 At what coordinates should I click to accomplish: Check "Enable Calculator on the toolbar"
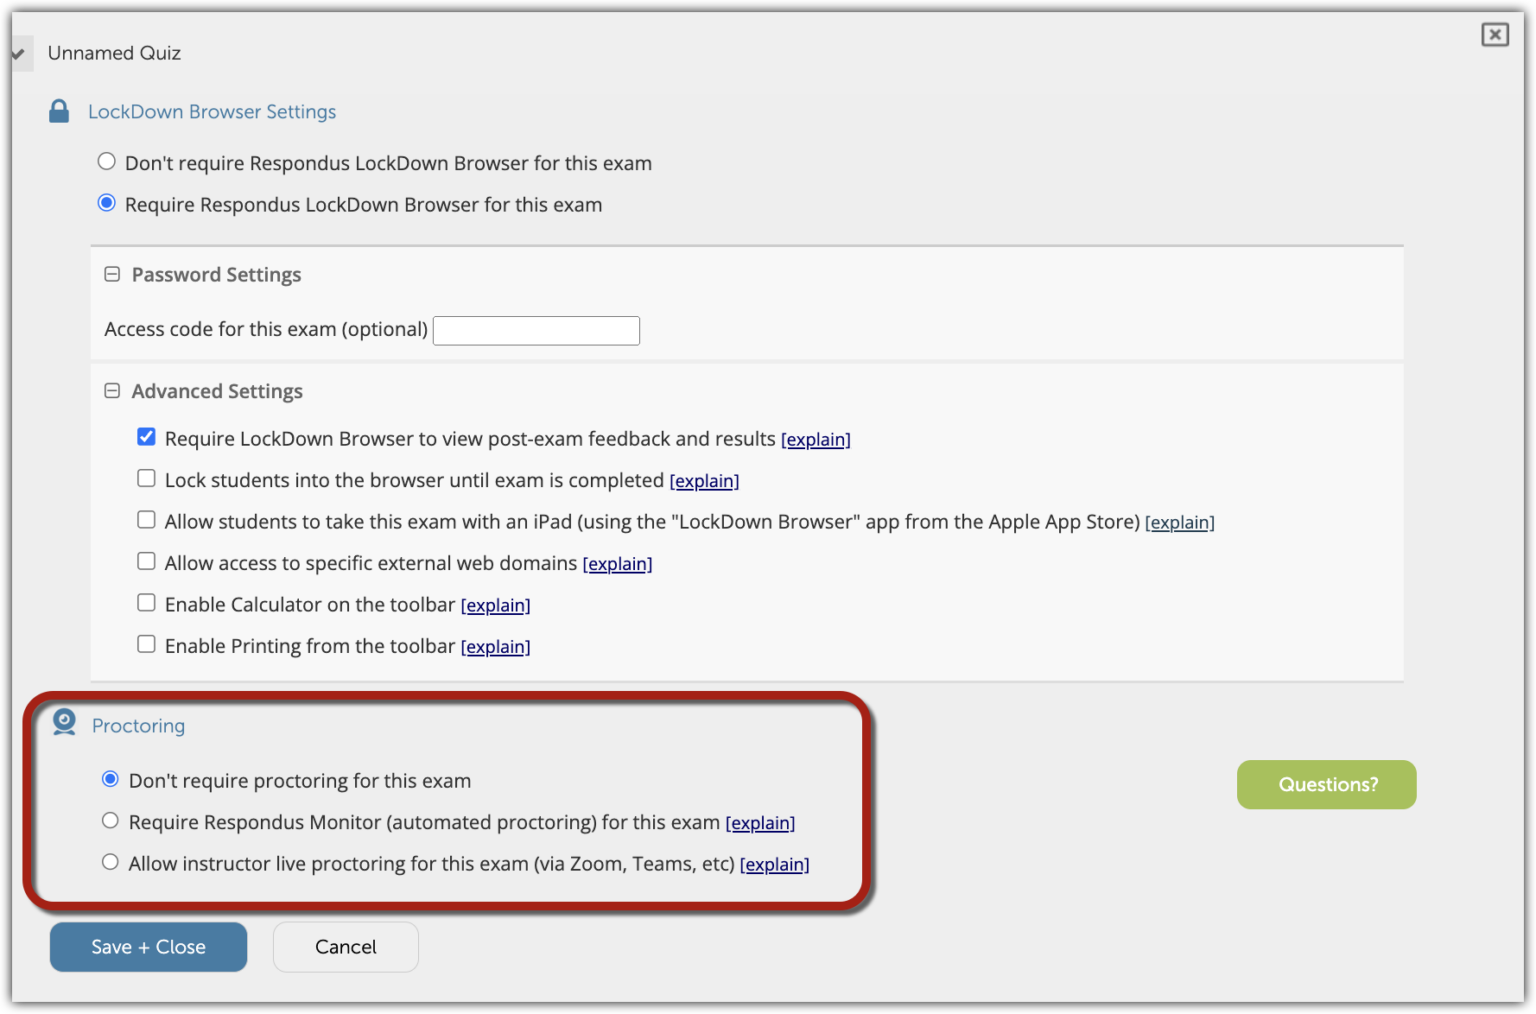146,602
